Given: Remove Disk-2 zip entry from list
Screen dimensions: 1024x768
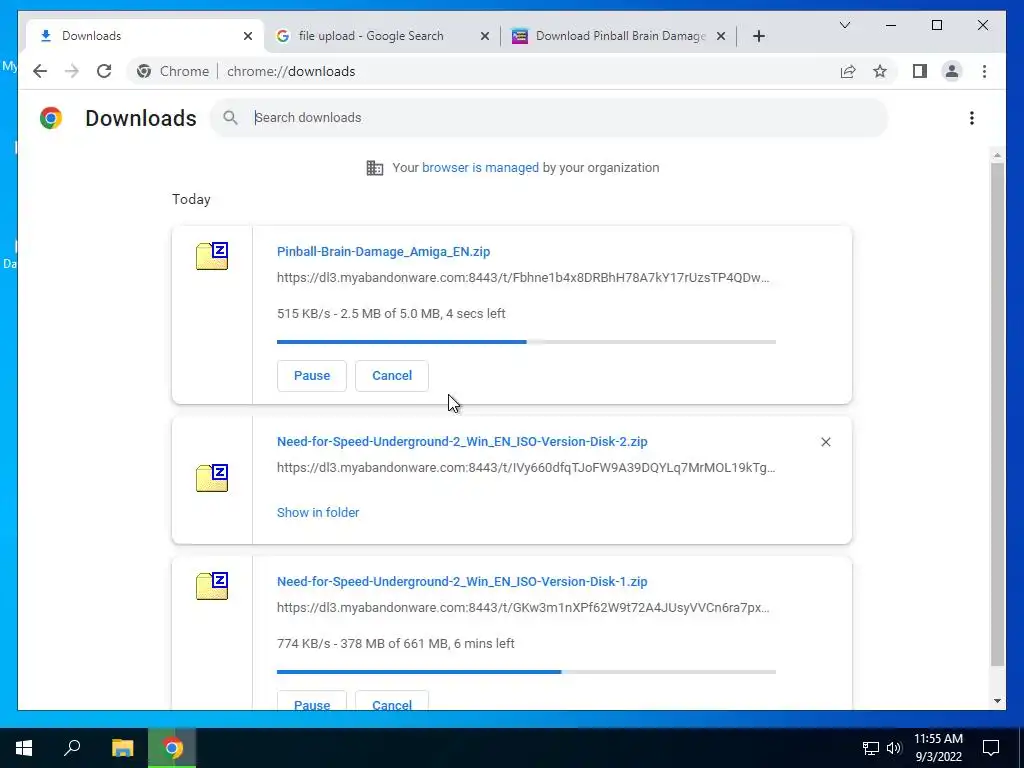Looking at the screenshot, I should 825,442.
